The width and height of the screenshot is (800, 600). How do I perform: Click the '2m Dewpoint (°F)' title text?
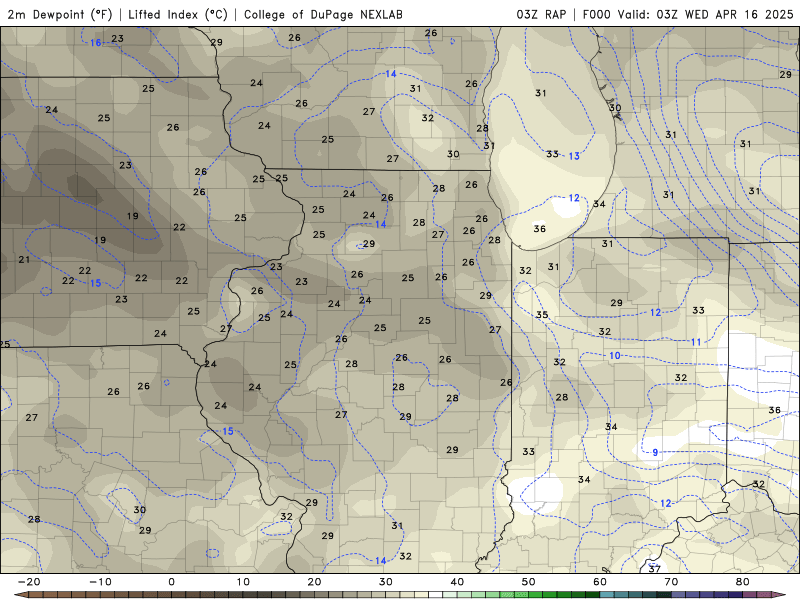pos(60,14)
